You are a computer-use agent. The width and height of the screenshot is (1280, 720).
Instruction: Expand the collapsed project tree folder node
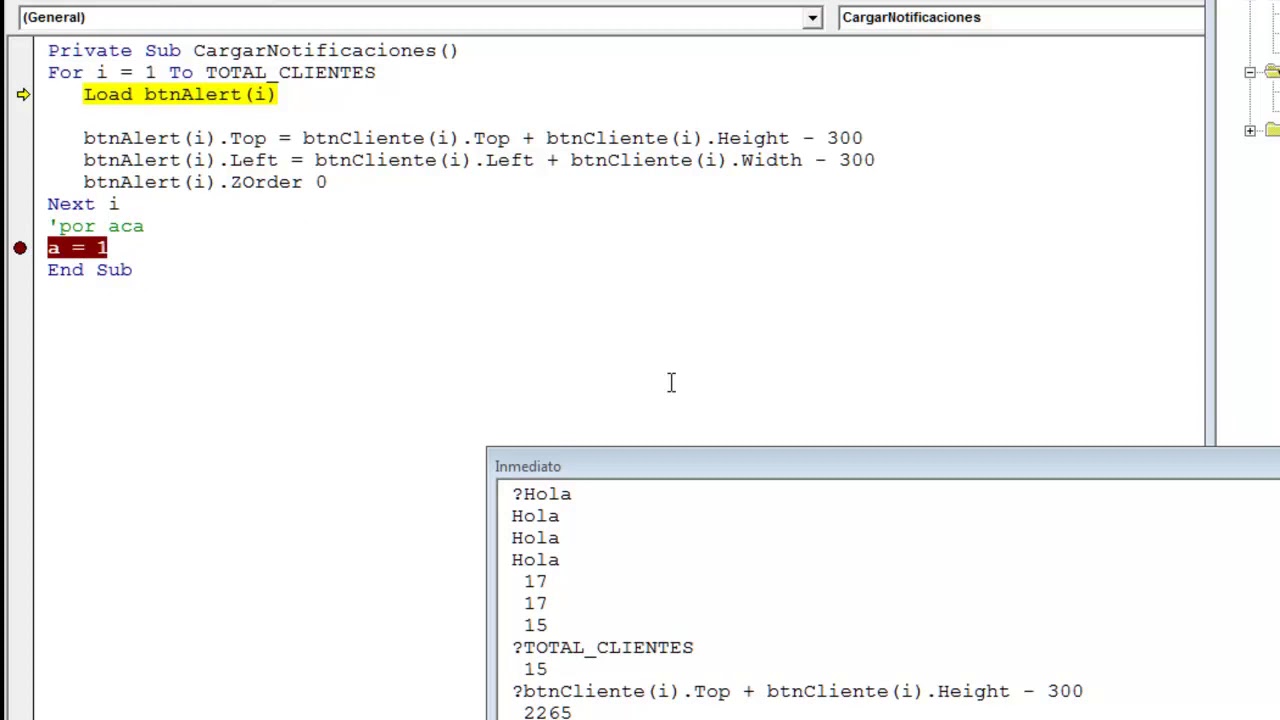1250,130
